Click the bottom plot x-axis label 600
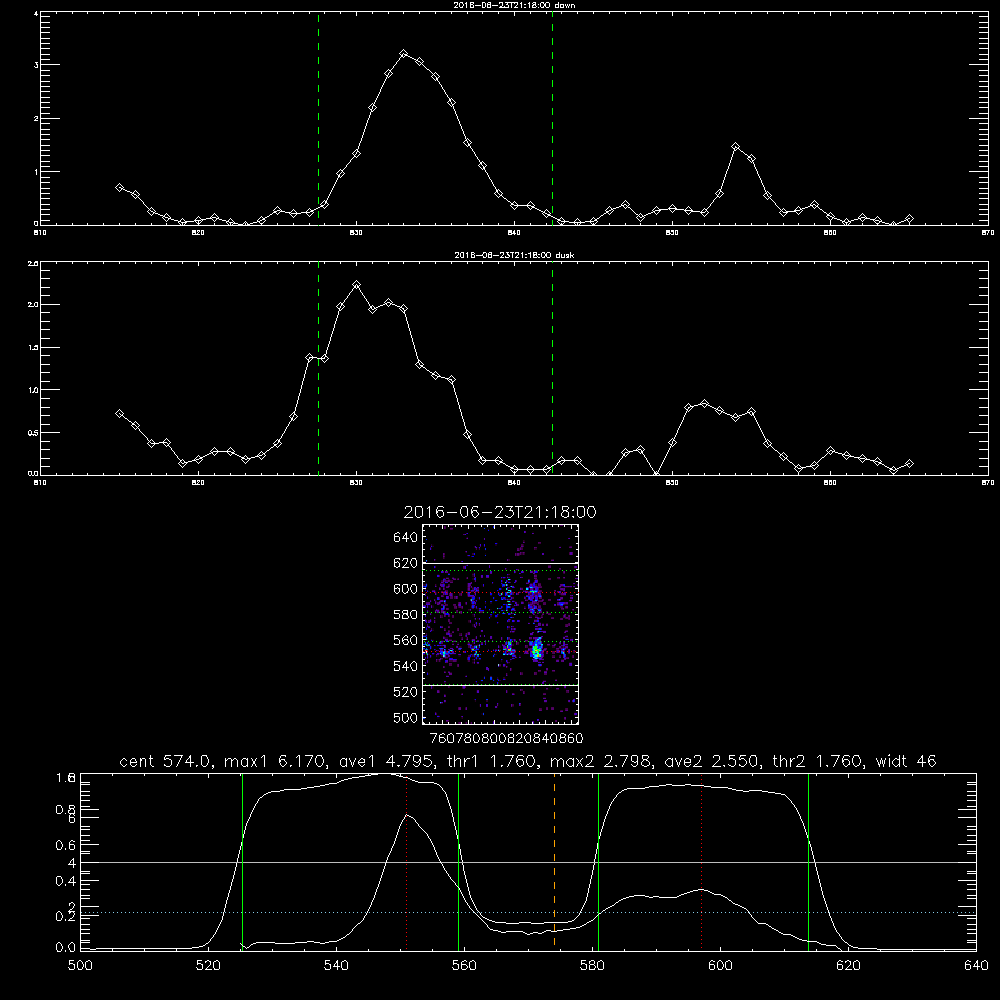 720,966
